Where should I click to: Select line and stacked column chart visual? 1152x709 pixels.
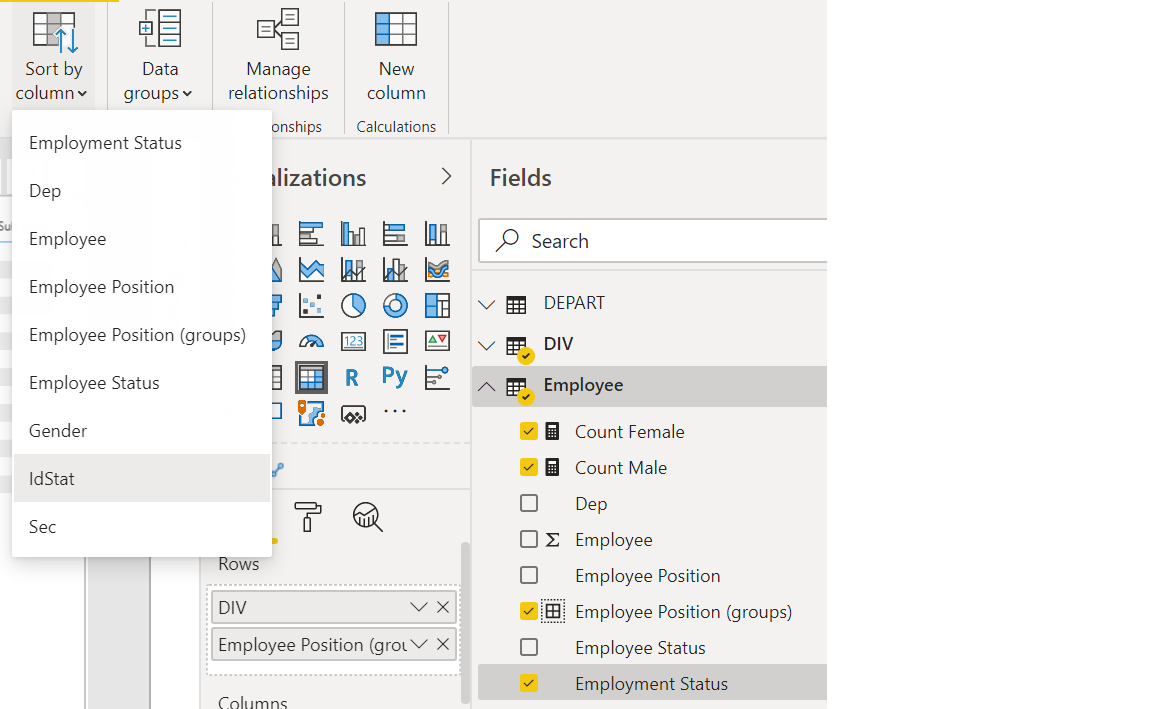(353, 270)
